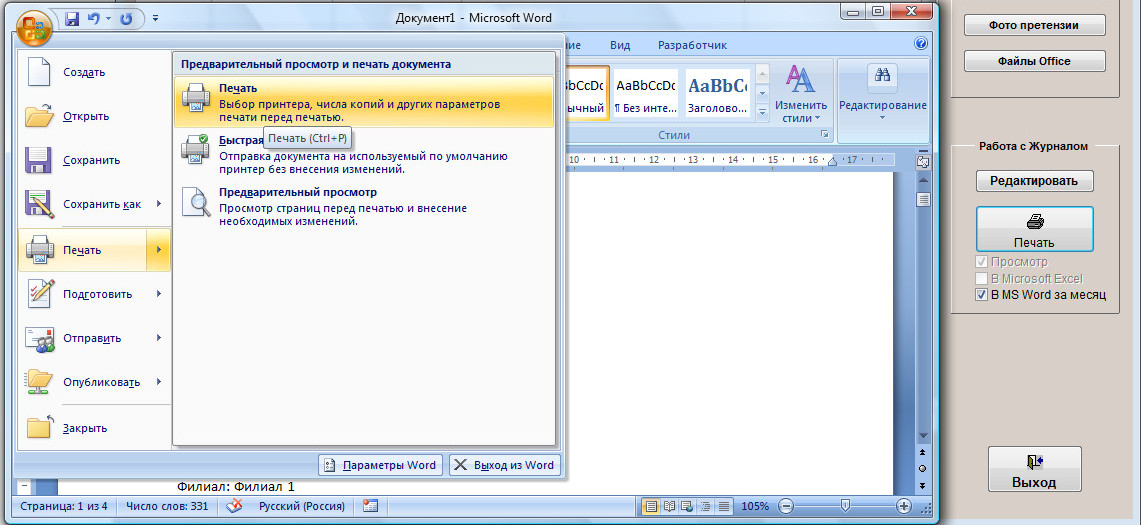Image resolution: width=1142 pixels, height=525 pixels.
Task: Choose Создать (New) in Office menu
Action: pyautogui.click(x=95, y=72)
